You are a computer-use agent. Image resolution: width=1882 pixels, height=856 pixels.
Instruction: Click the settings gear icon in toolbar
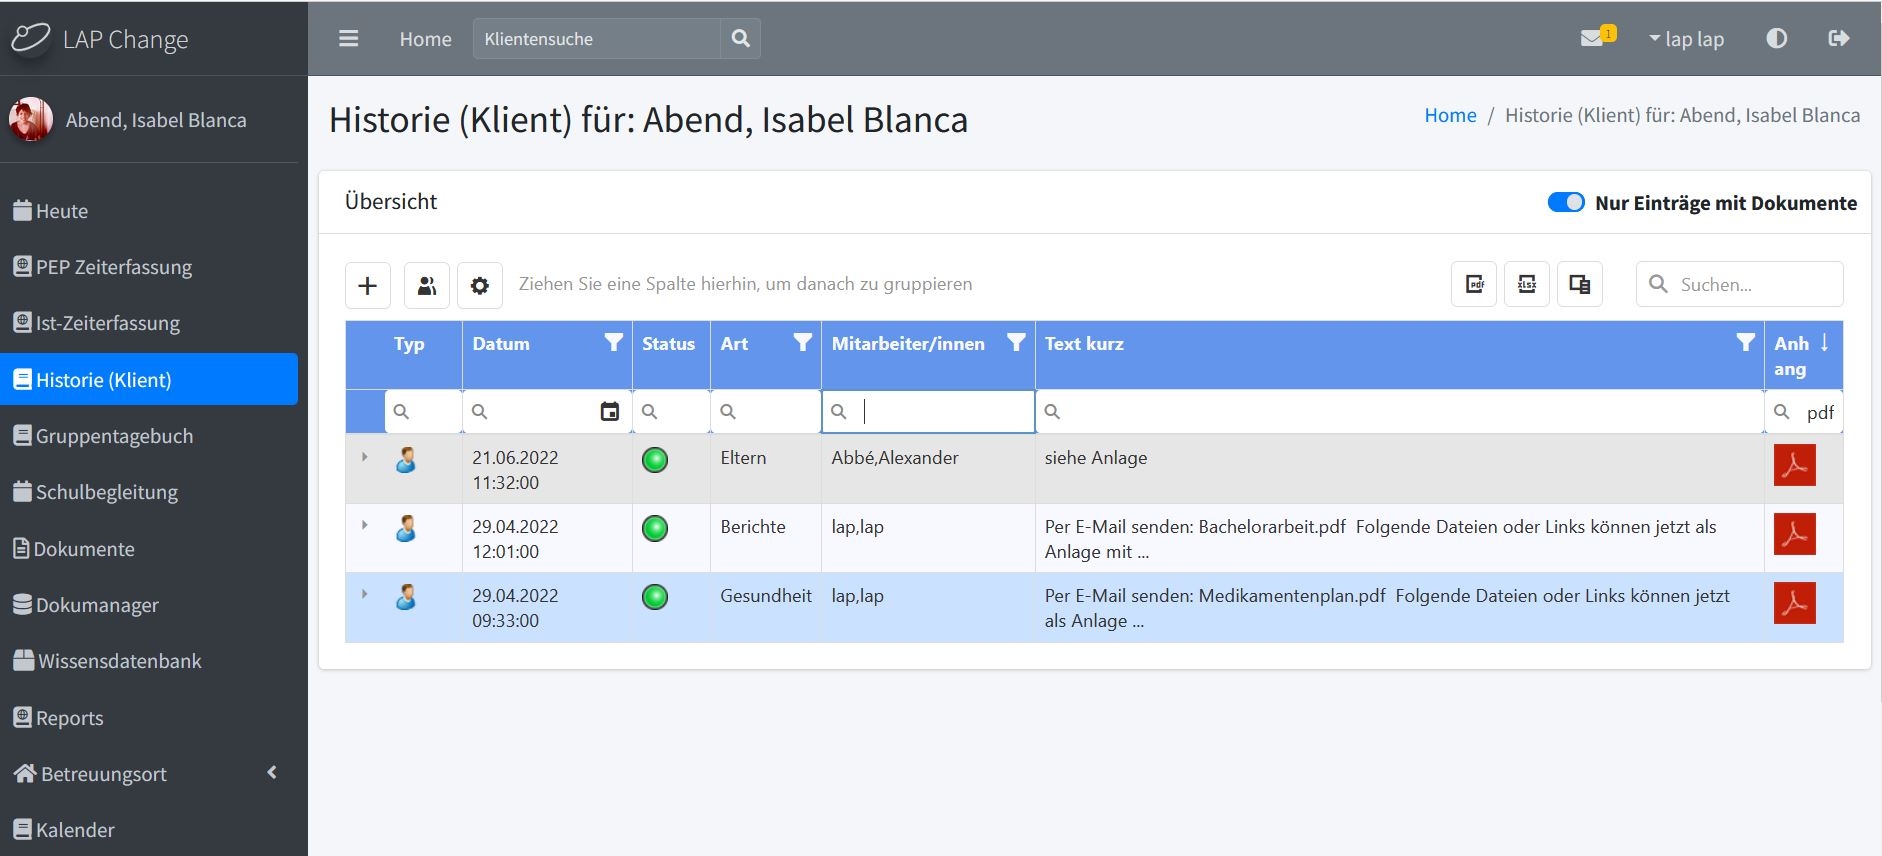coord(480,285)
